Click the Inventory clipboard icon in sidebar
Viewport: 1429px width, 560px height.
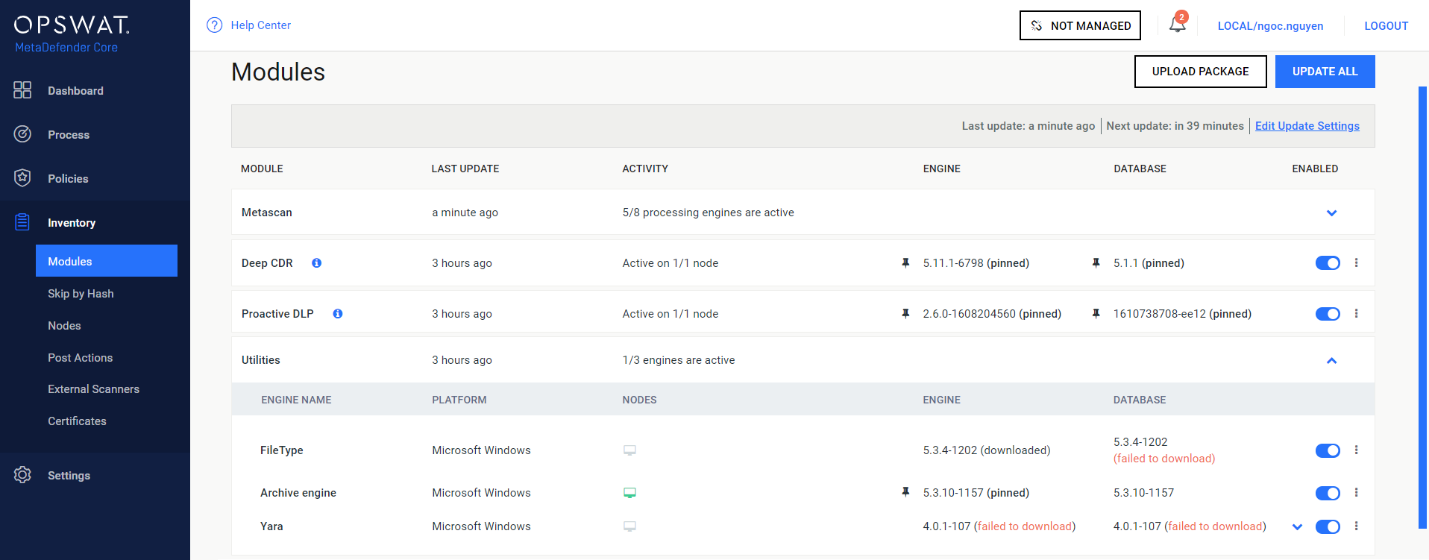(22, 222)
